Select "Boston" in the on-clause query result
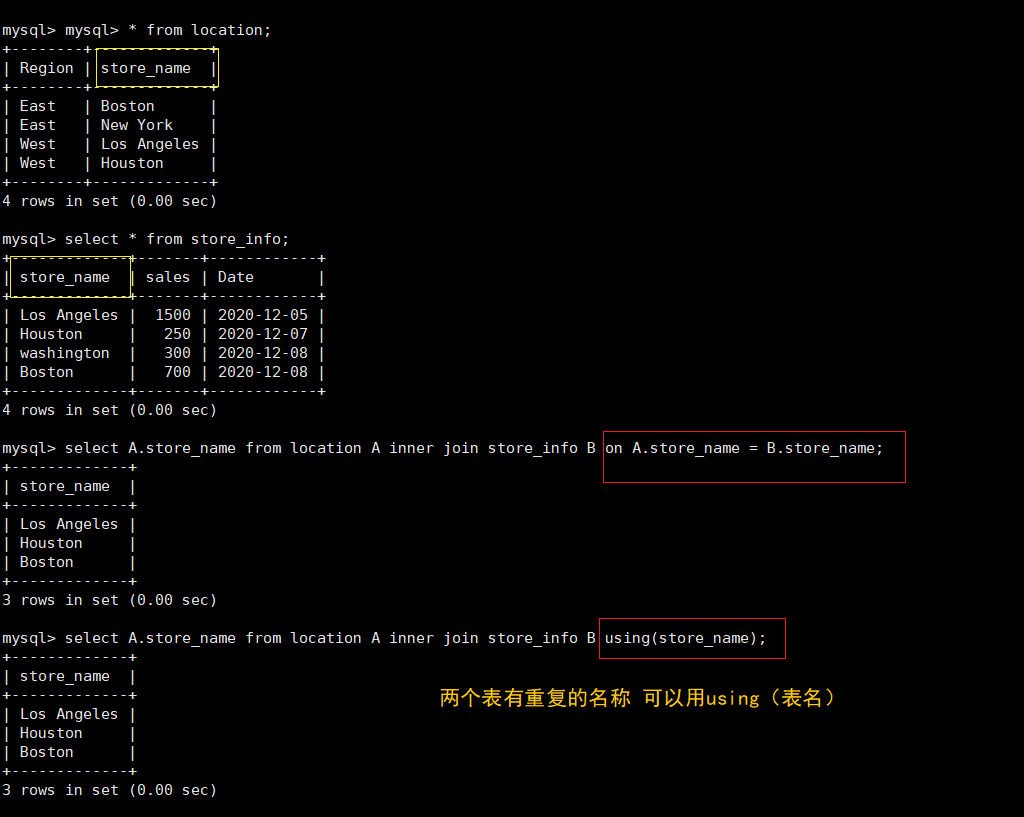 click(46, 562)
